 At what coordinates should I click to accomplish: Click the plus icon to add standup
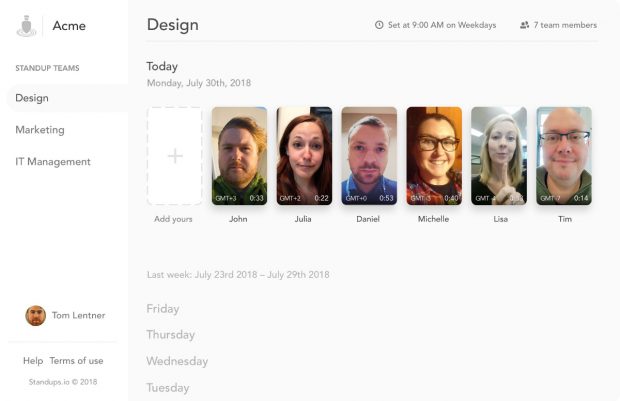click(175, 156)
